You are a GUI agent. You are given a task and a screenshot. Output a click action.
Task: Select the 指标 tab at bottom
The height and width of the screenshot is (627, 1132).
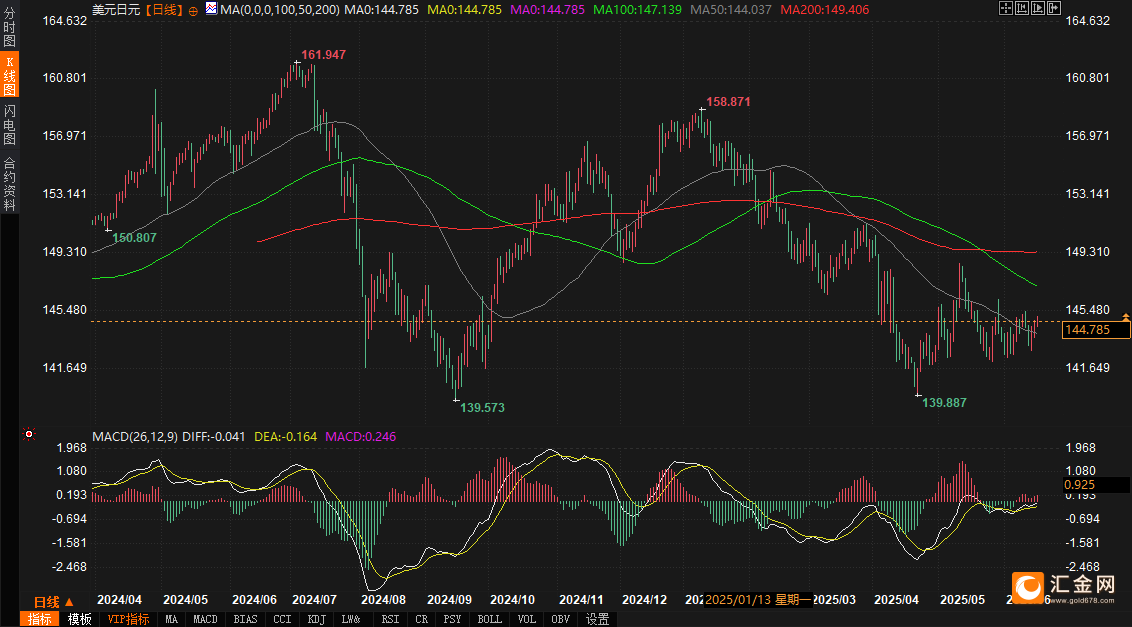(40, 619)
